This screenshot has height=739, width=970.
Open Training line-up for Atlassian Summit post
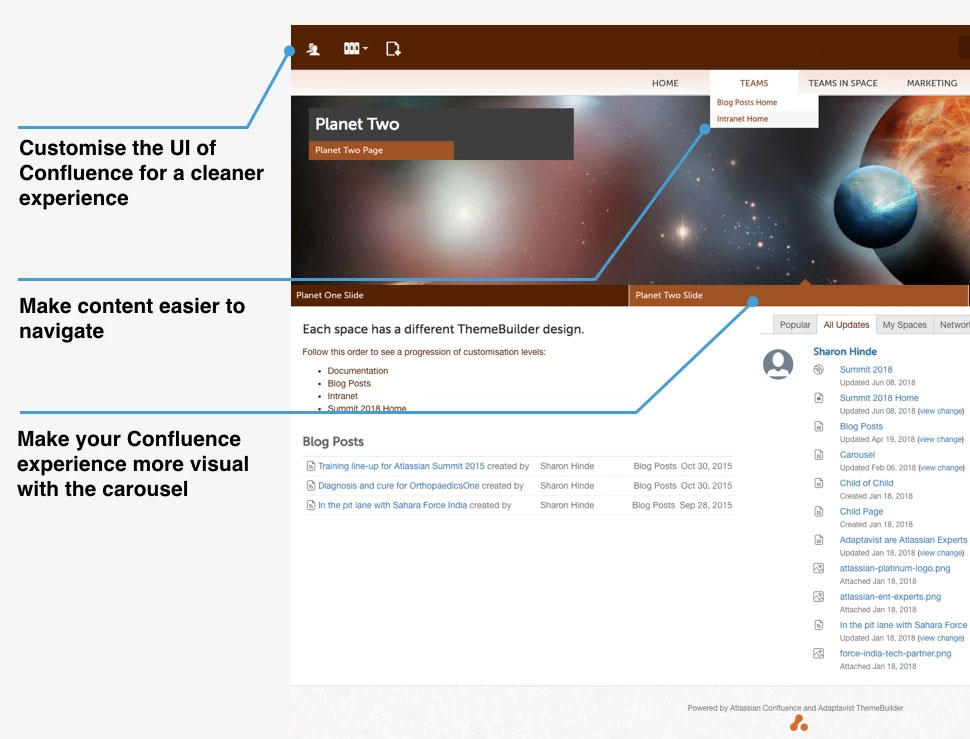pyautogui.click(x=401, y=466)
